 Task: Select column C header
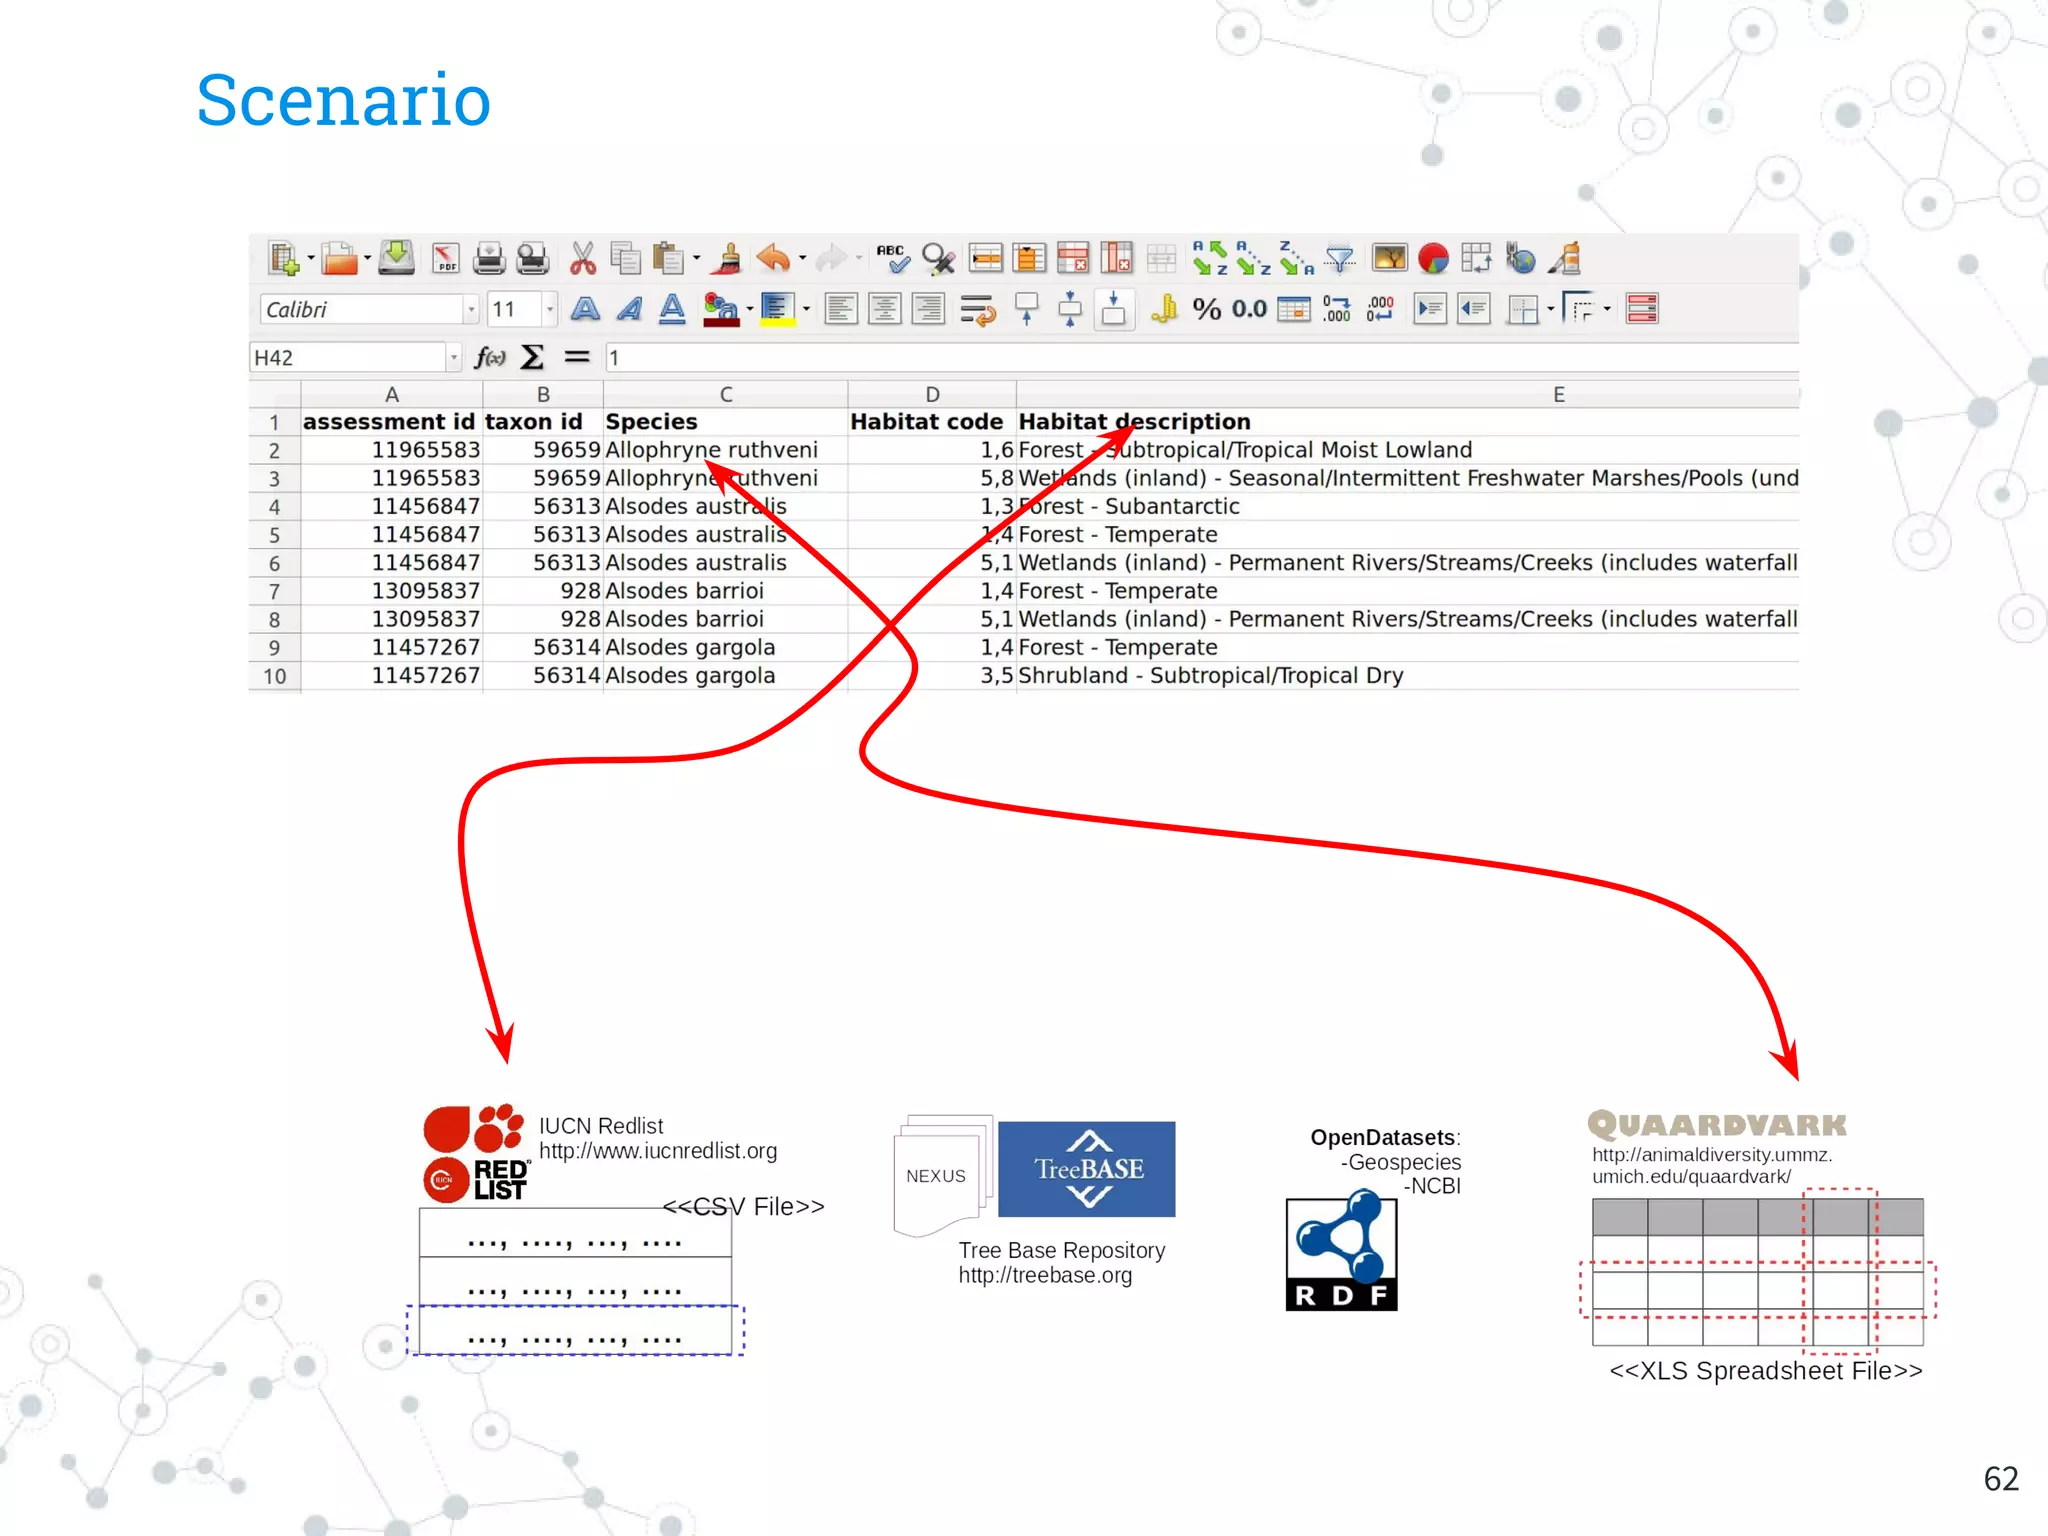(x=726, y=394)
